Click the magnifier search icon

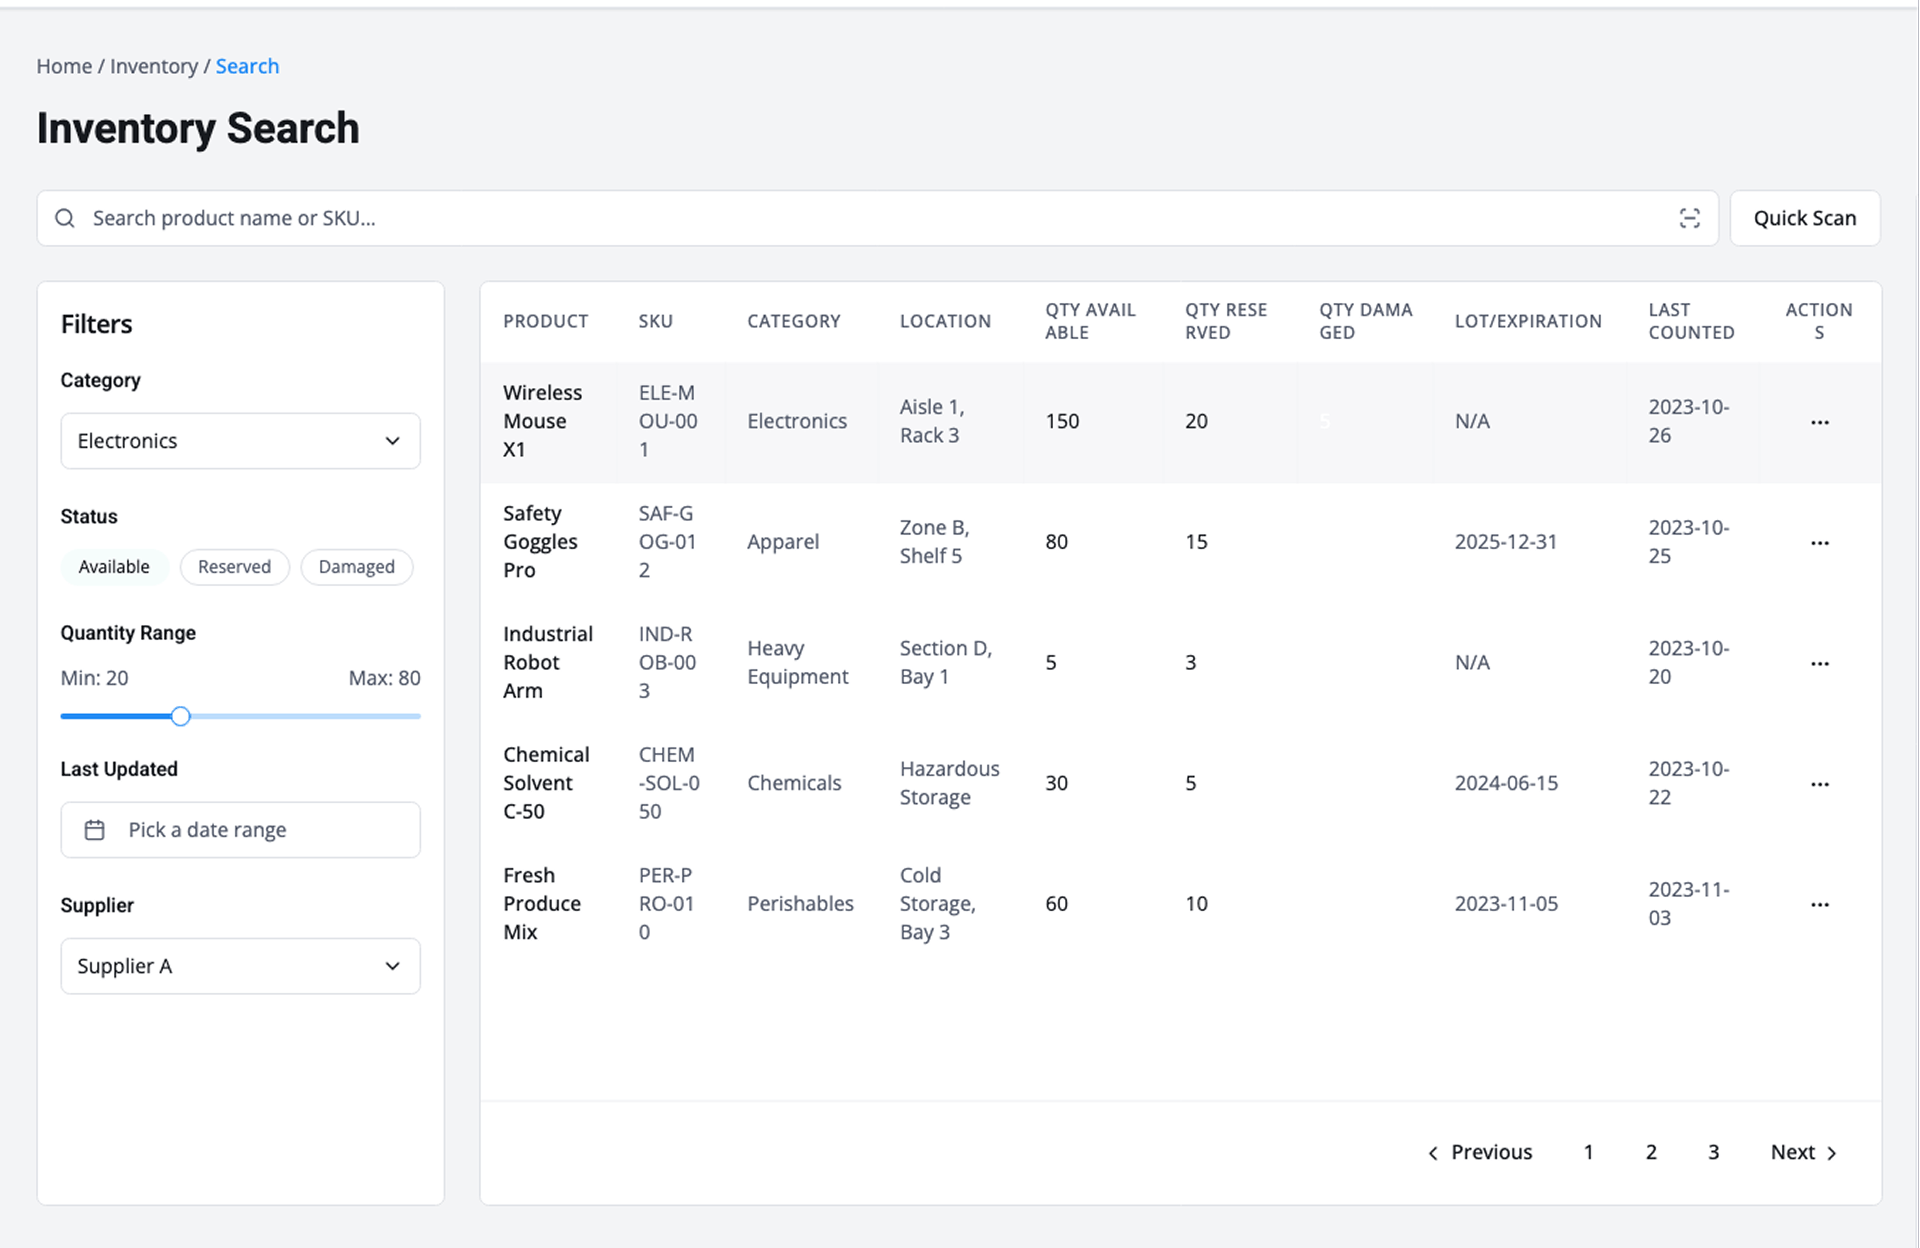(65, 218)
